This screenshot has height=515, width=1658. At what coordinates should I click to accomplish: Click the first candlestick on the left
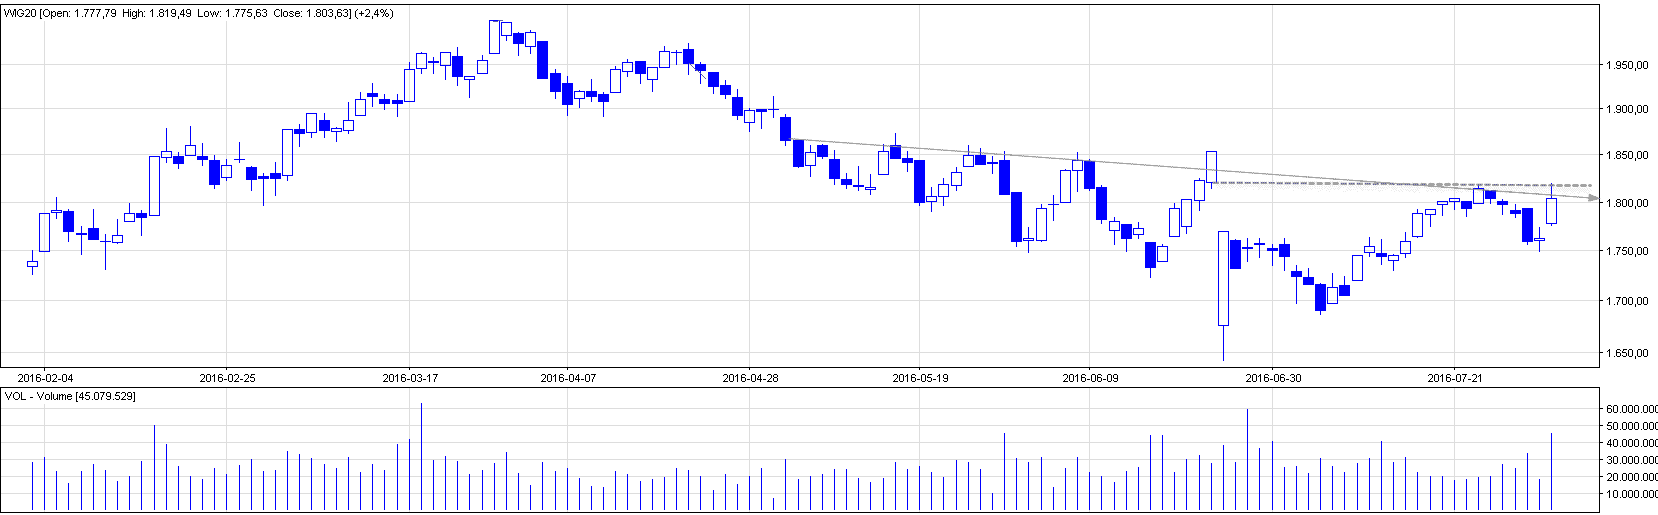coord(32,265)
